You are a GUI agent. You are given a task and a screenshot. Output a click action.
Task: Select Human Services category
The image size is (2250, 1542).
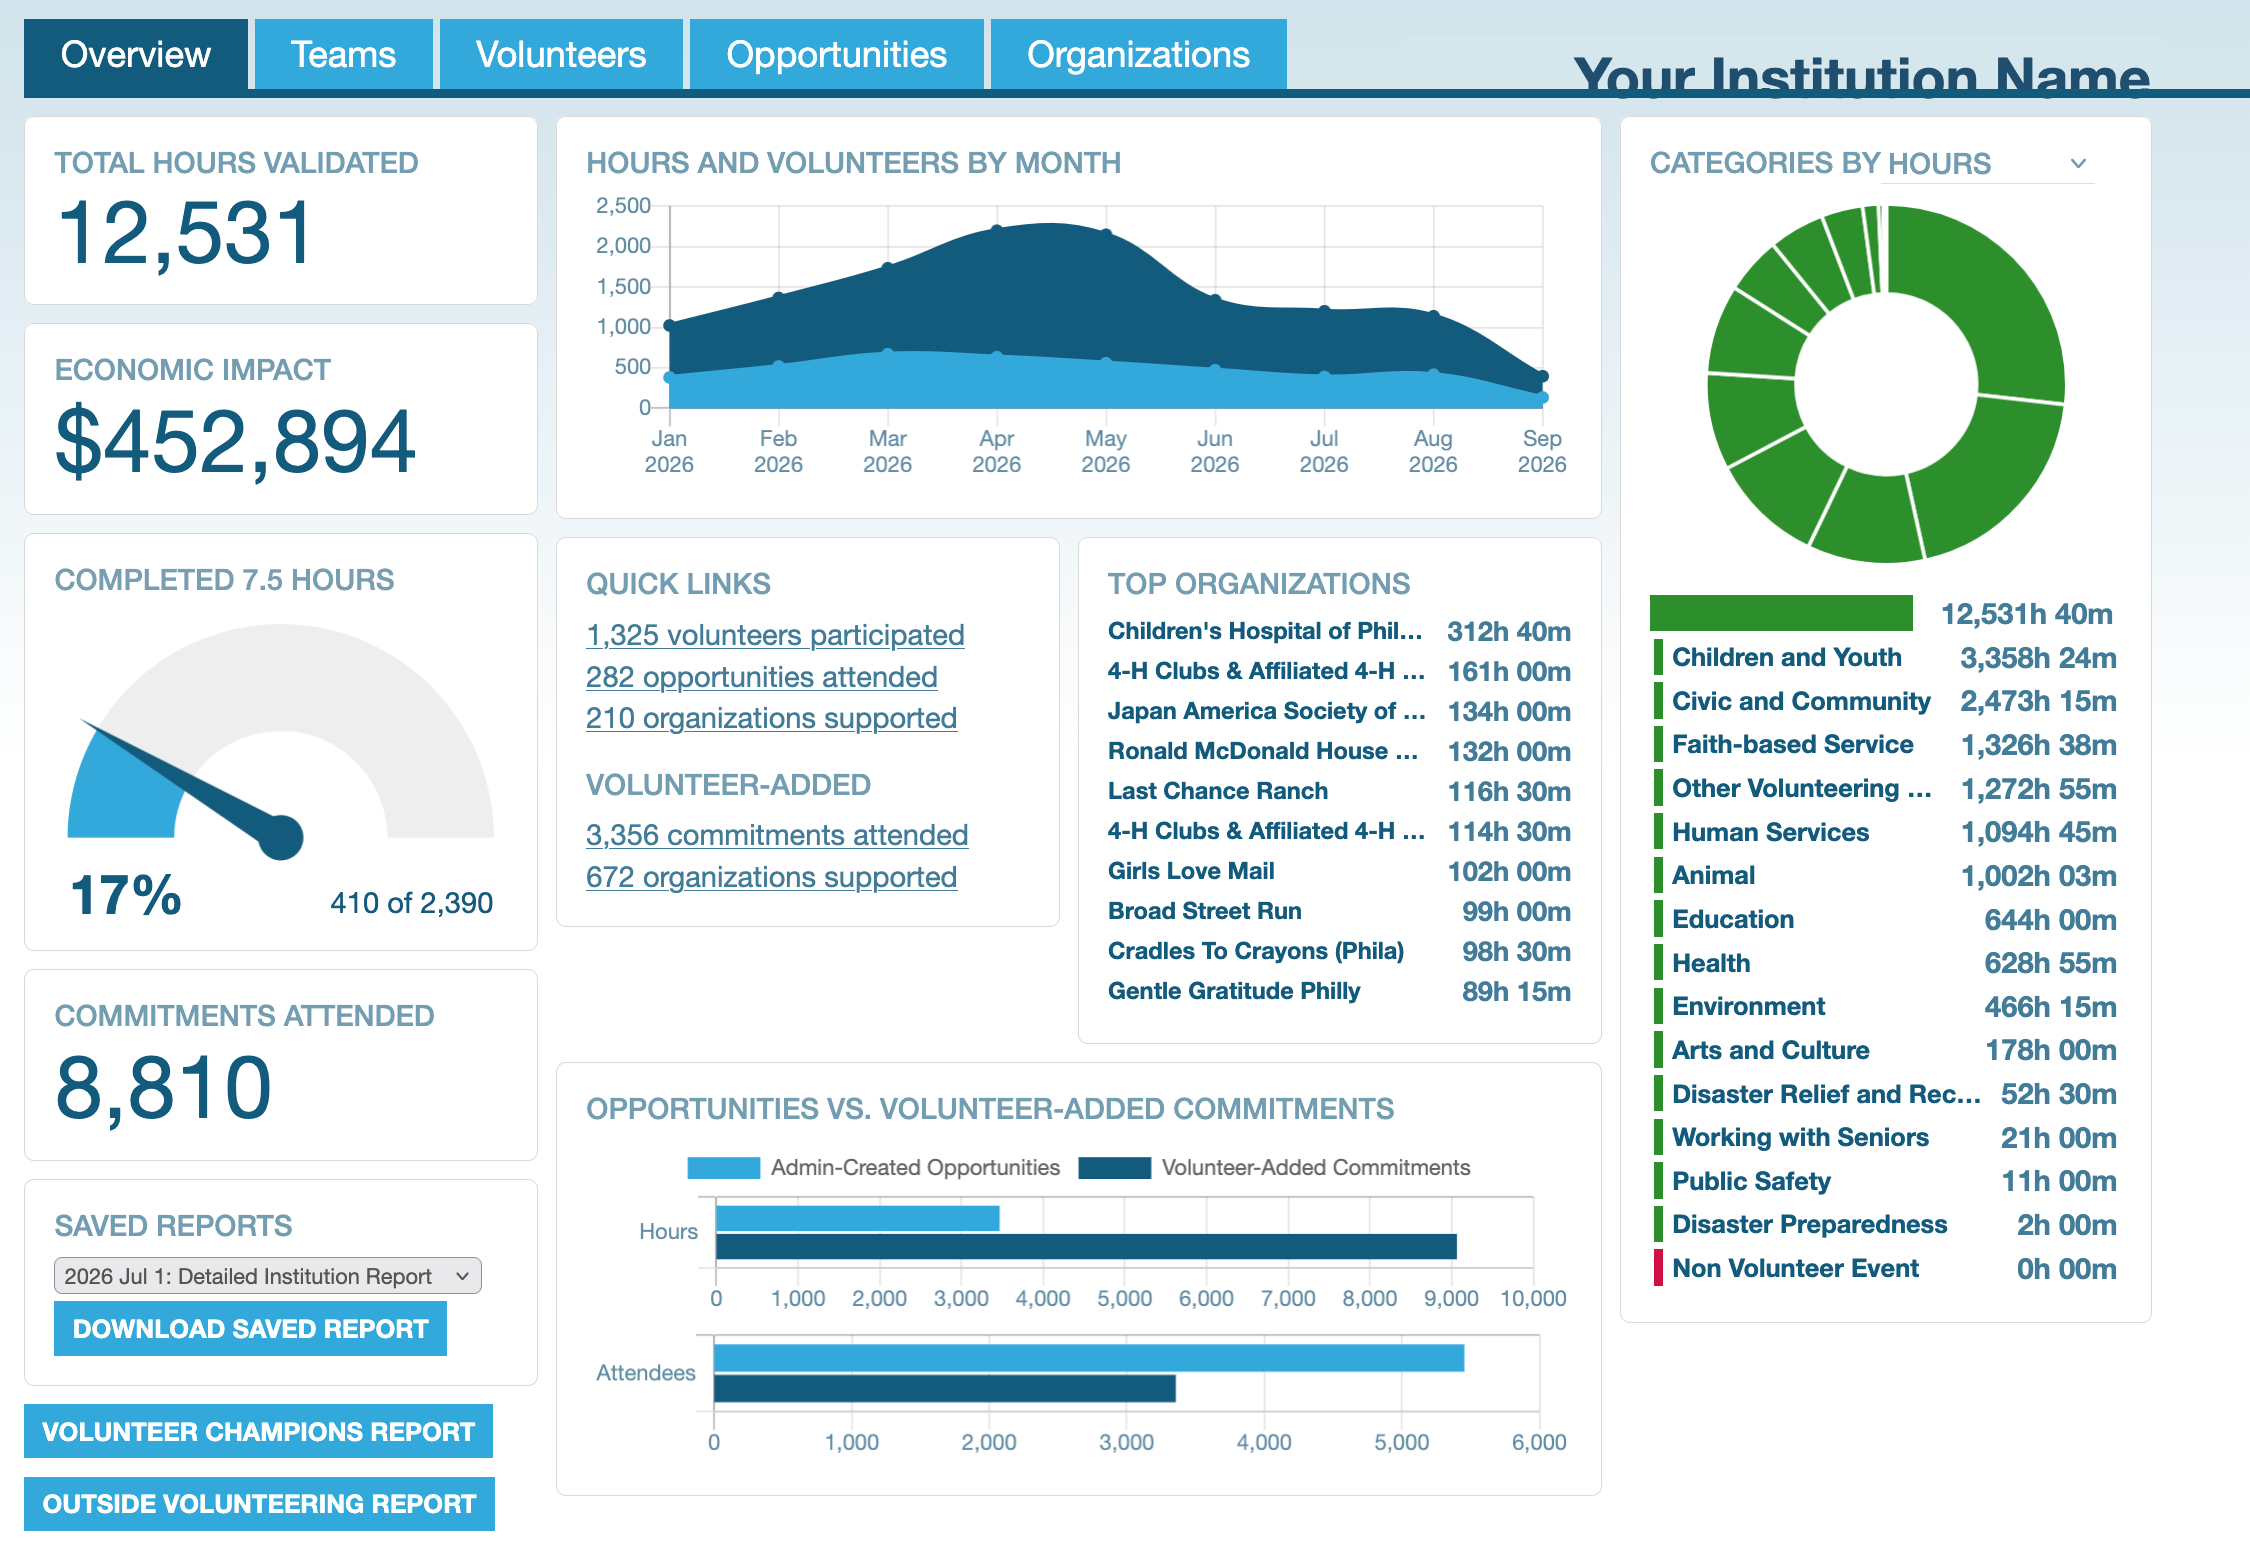pos(1885,832)
